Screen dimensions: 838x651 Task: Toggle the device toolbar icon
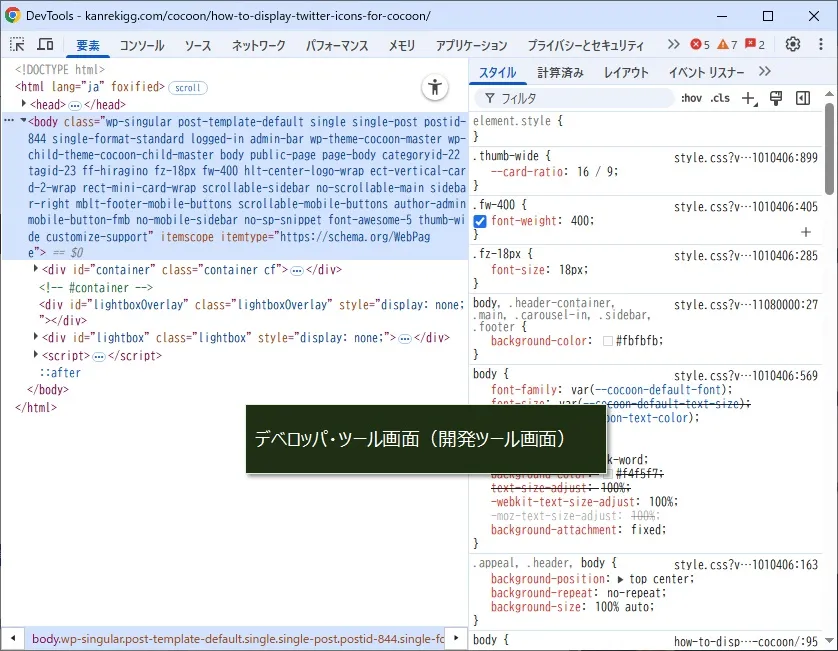45,45
